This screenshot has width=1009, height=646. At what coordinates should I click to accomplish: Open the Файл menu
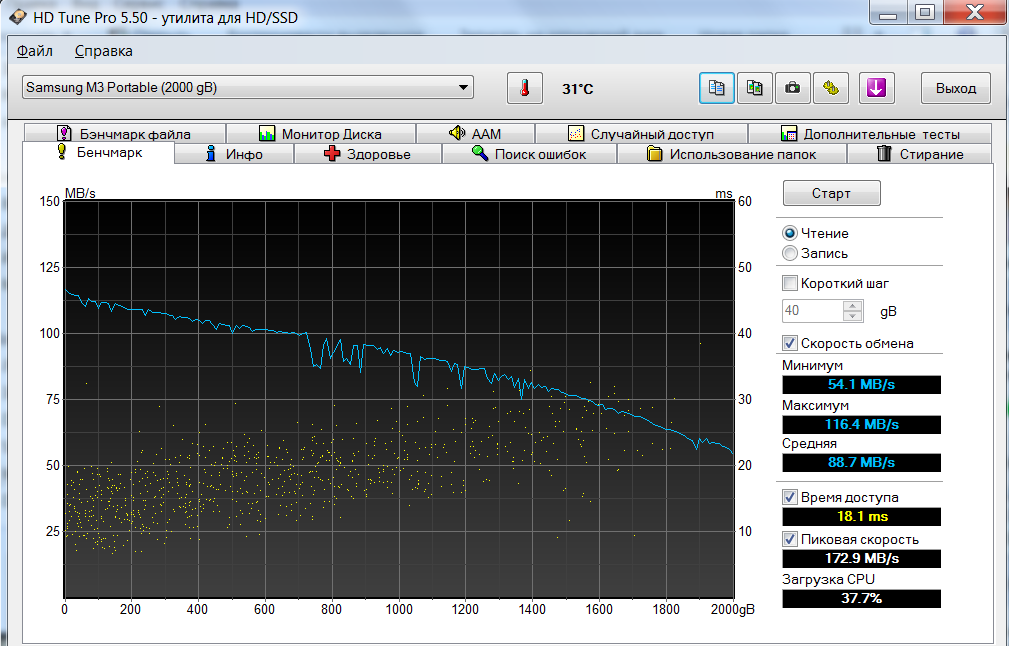click(x=35, y=51)
